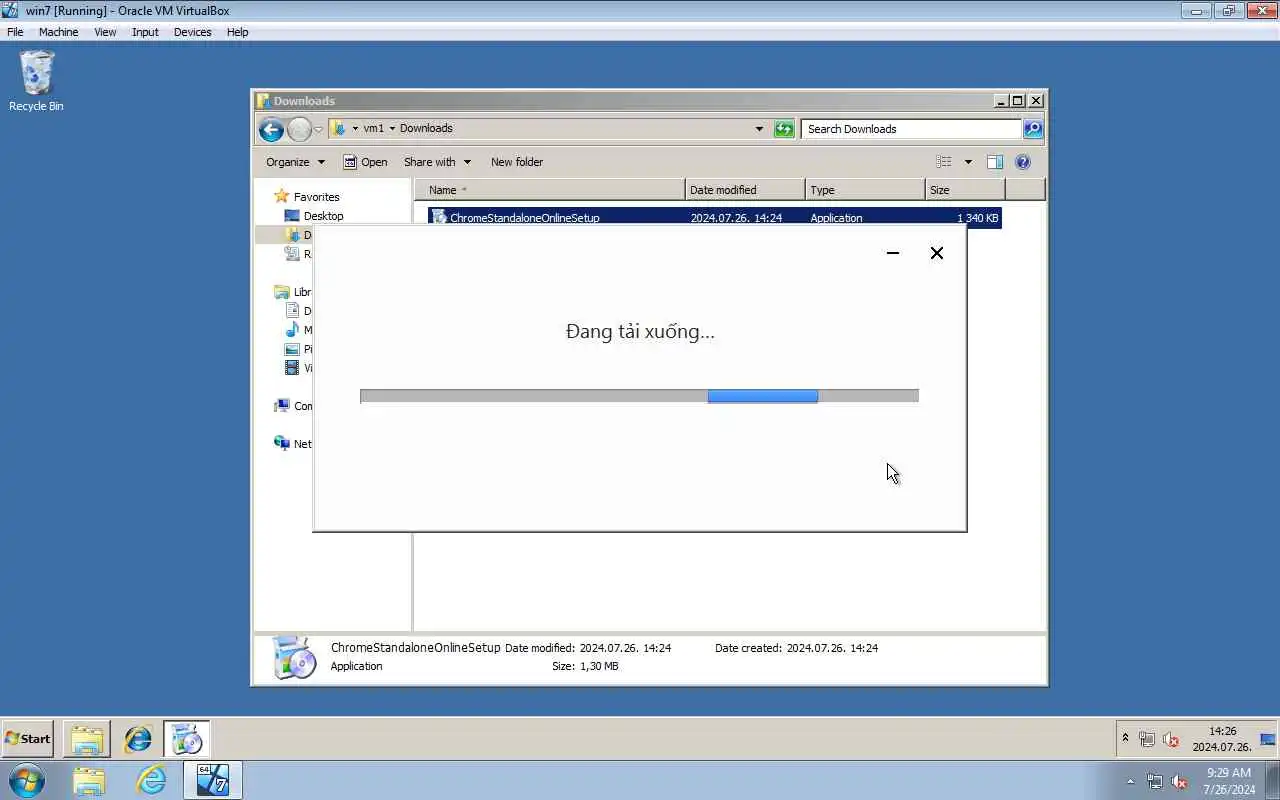Sort by Size column header
The height and width of the screenshot is (800, 1280).
tap(965, 190)
